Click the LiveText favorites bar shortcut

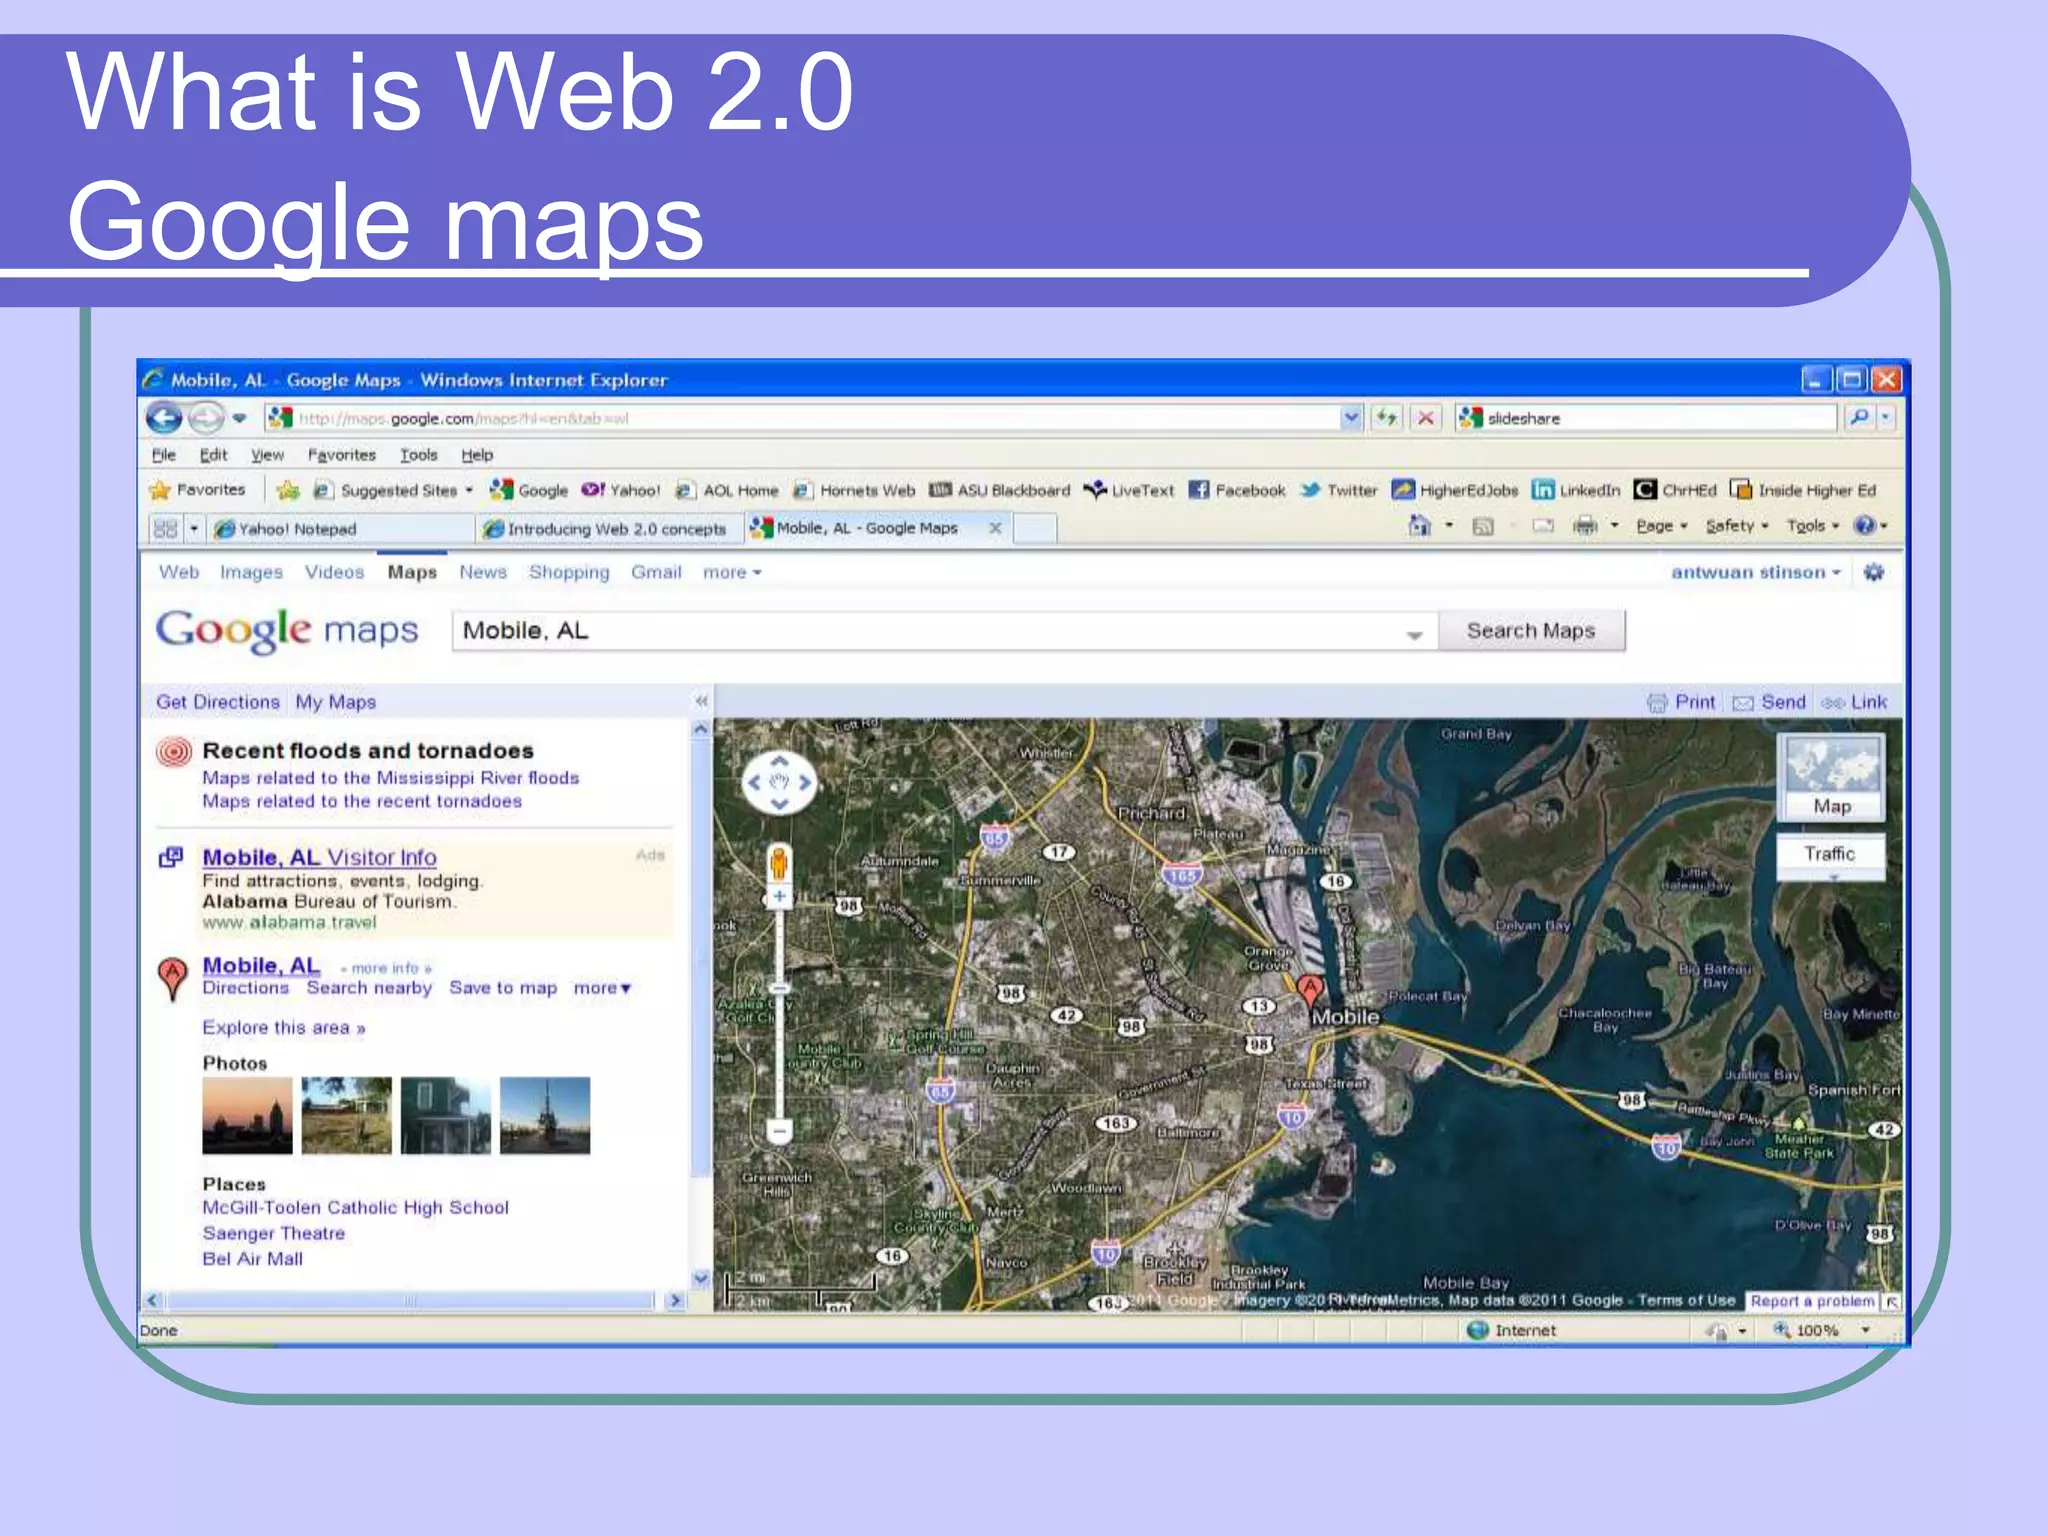pyautogui.click(x=1129, y=490)
